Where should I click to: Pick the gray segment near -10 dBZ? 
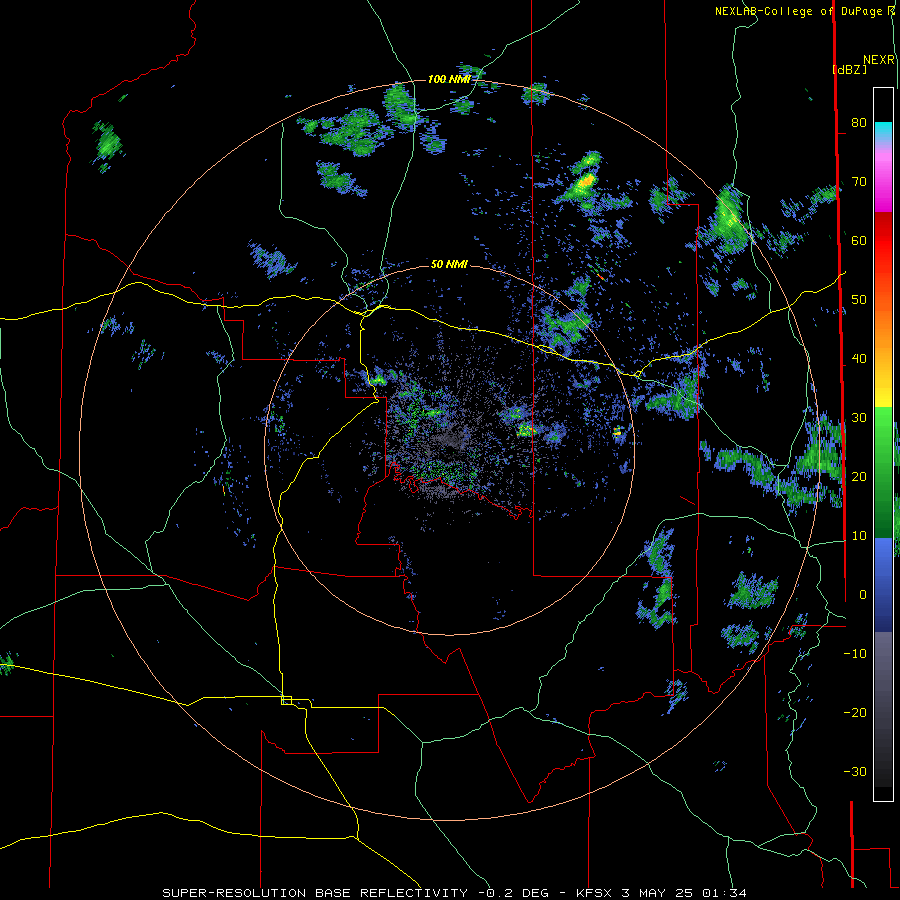883,660
